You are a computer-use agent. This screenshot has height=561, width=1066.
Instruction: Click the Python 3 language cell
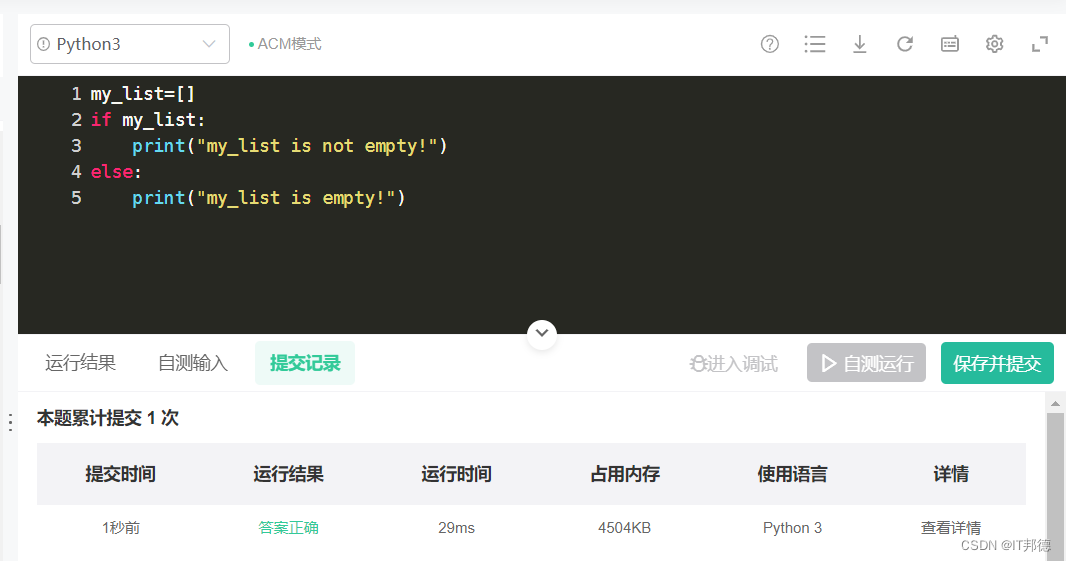[x=793, y=528]
